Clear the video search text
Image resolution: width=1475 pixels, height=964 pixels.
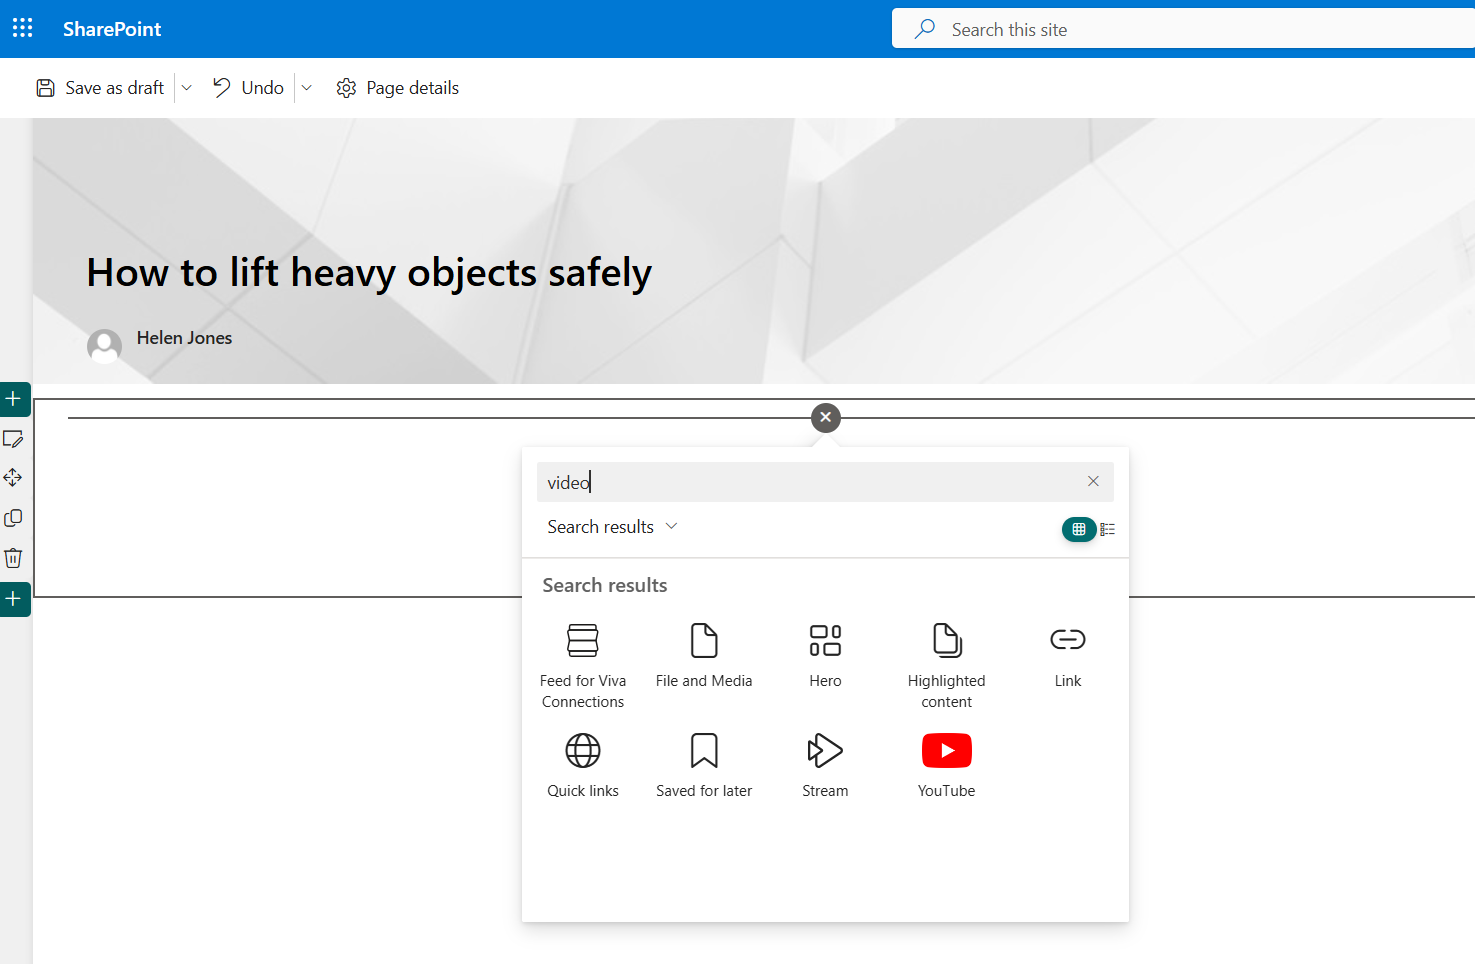coord(1093,482)
